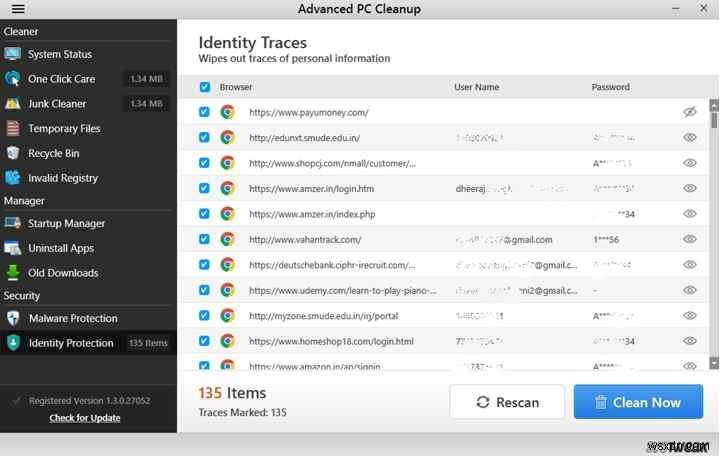Screen dimensions: 721x456
Task: Click the Old Downloads icon
Action: pyautogui.click(x=13, y=273)
